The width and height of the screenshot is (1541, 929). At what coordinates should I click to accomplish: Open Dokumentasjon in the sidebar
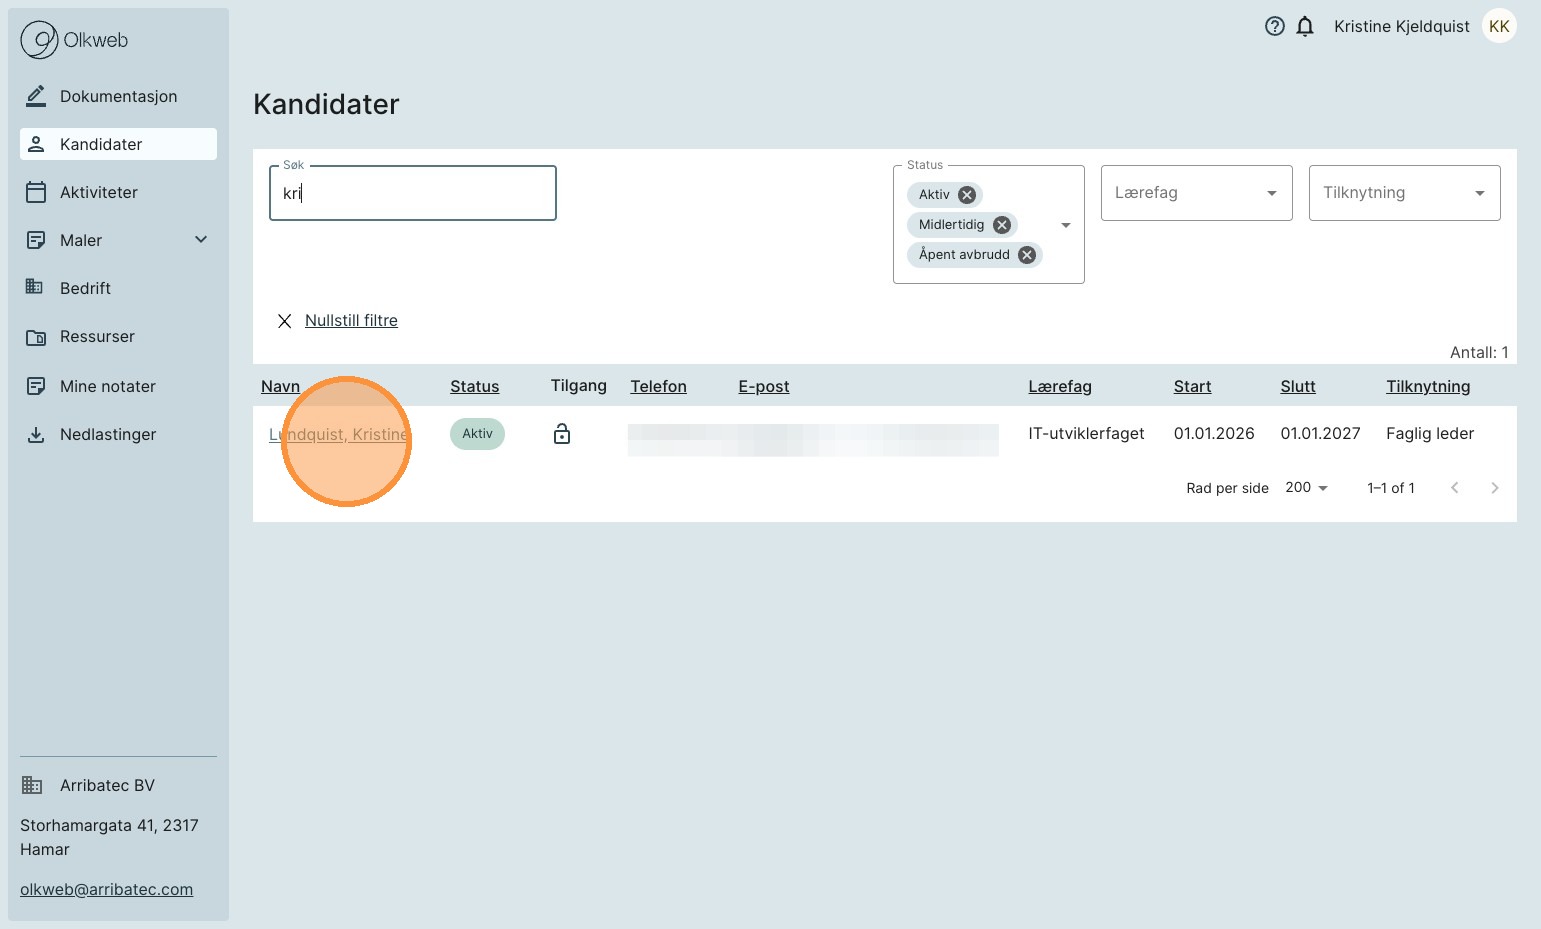118,96
